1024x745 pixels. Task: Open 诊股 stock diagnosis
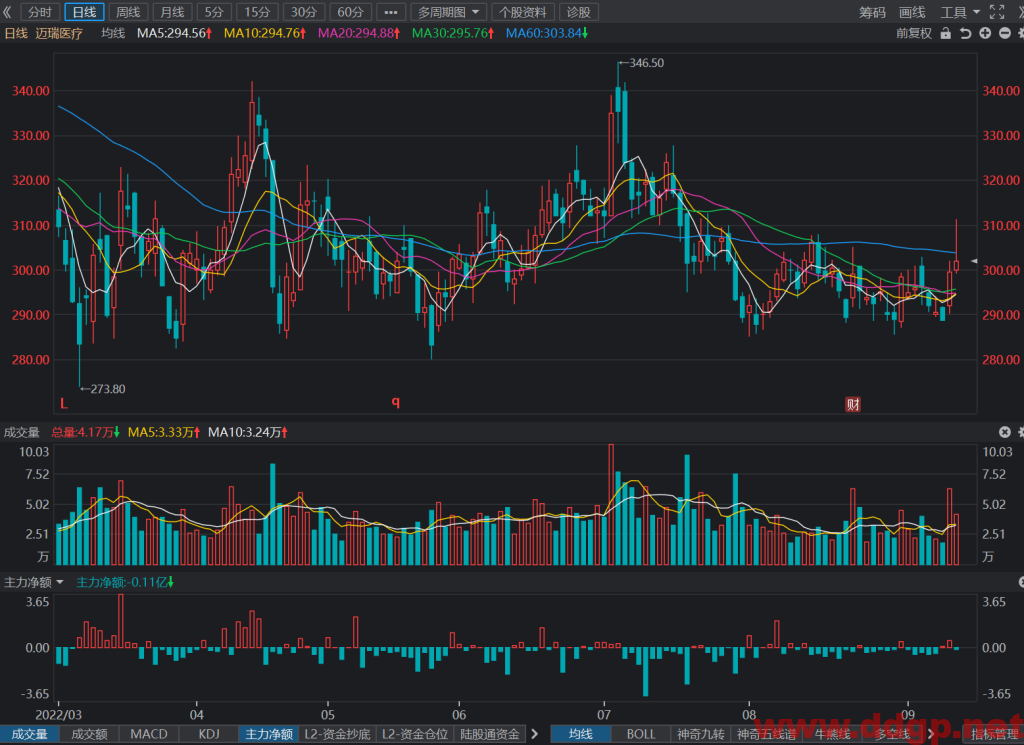[x=578, y=12]
